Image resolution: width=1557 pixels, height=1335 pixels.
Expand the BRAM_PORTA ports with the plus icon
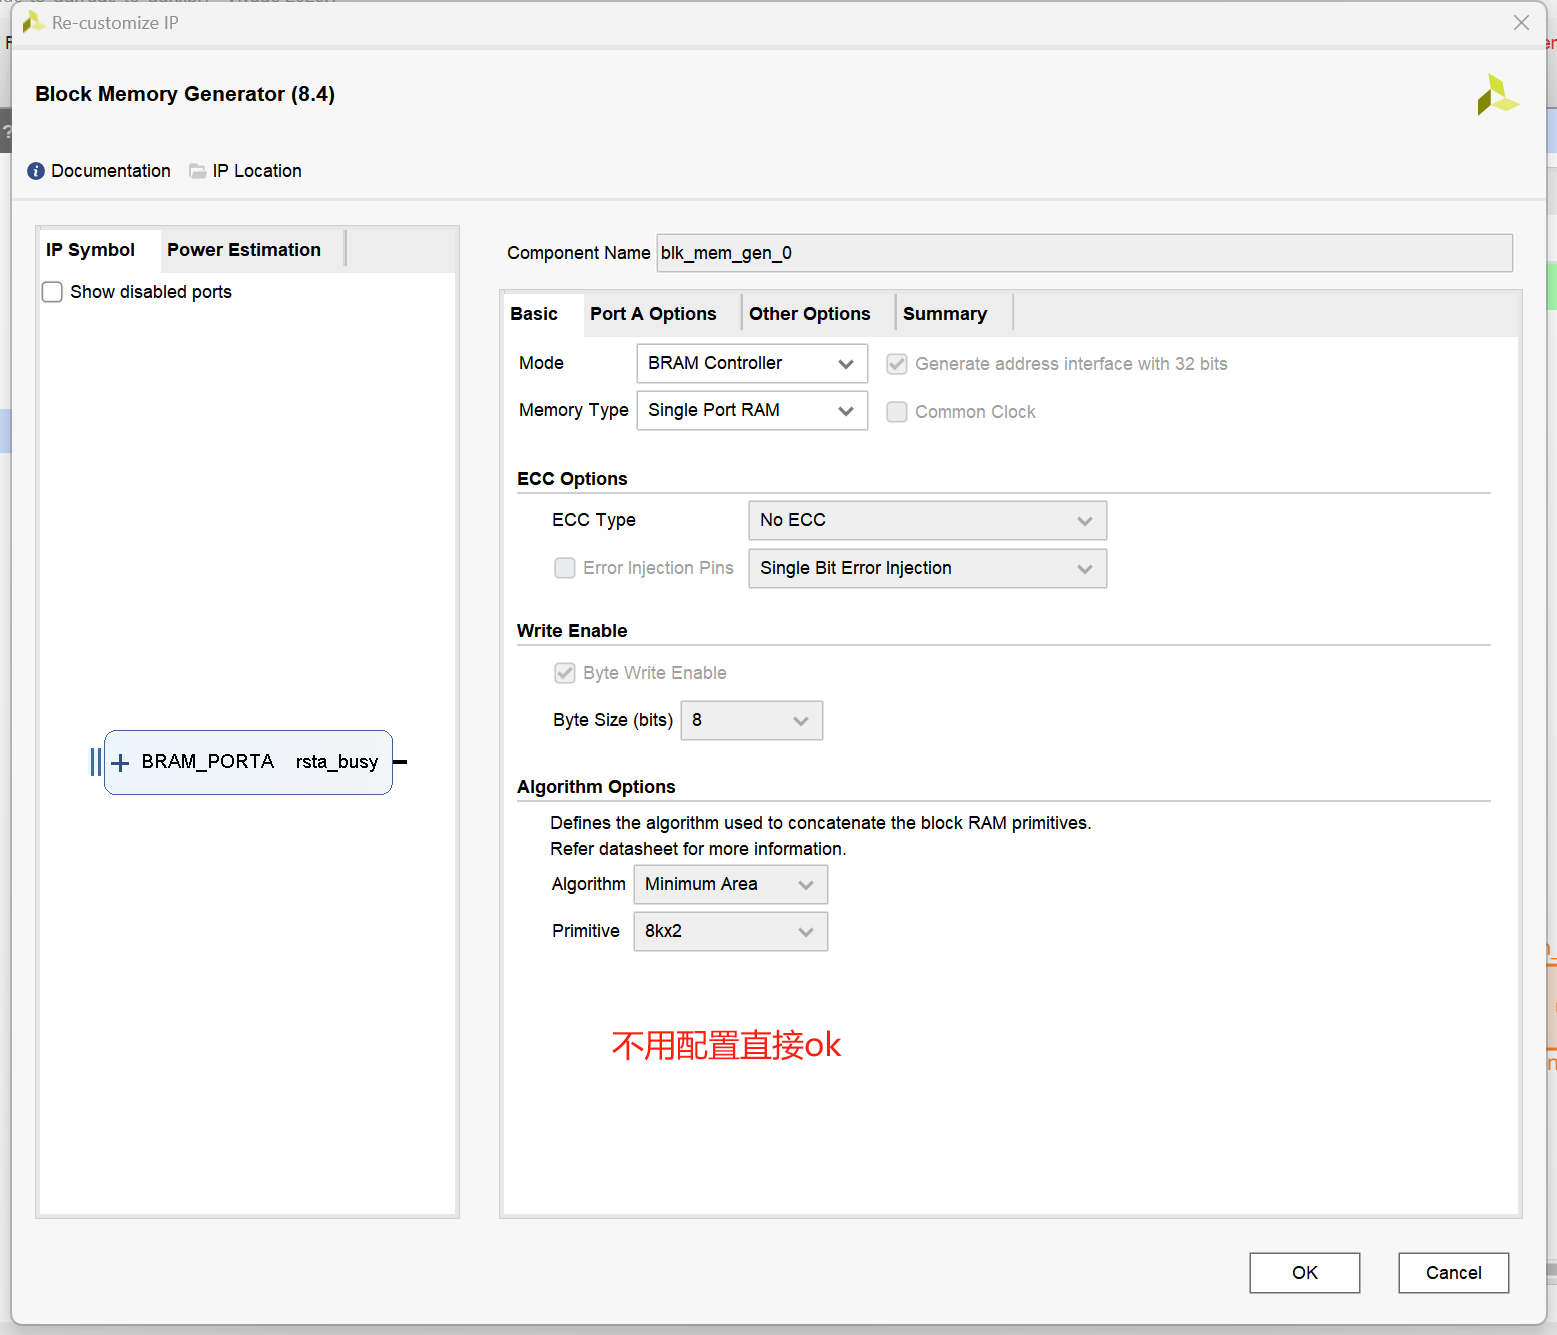(x=120, y=762)
